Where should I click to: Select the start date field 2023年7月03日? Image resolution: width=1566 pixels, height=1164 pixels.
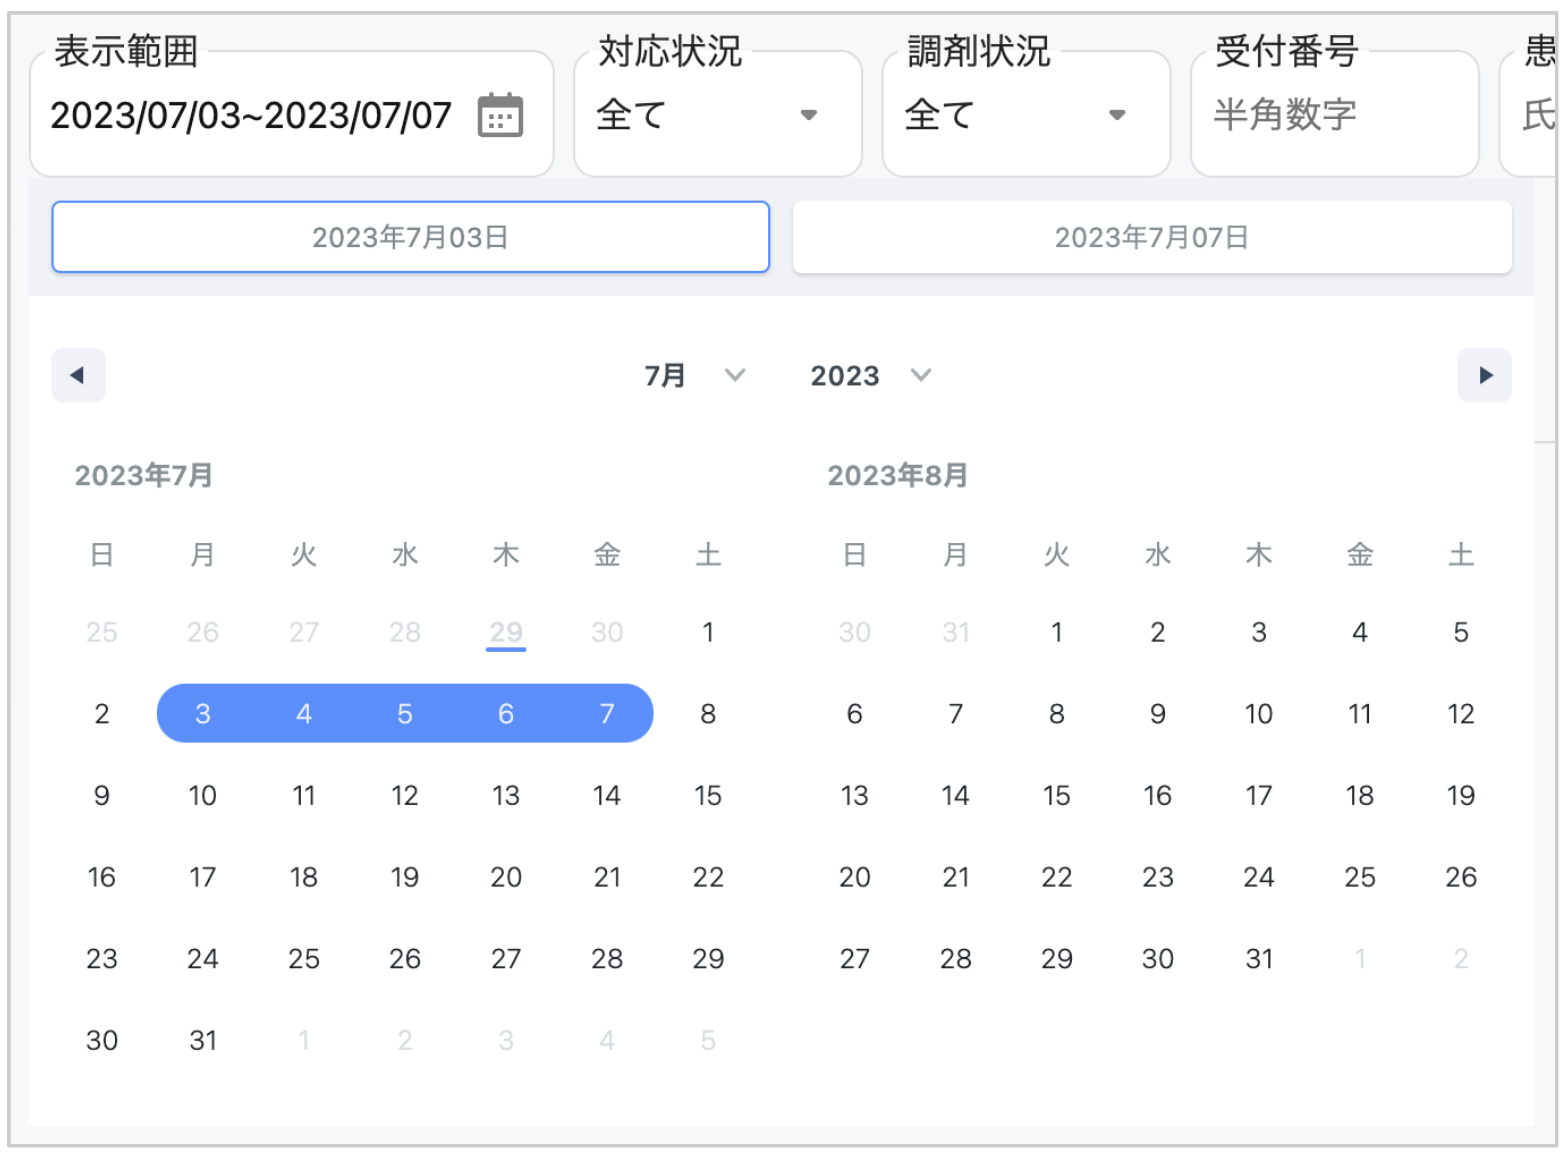pyautogui.click(x=410, y=237)
